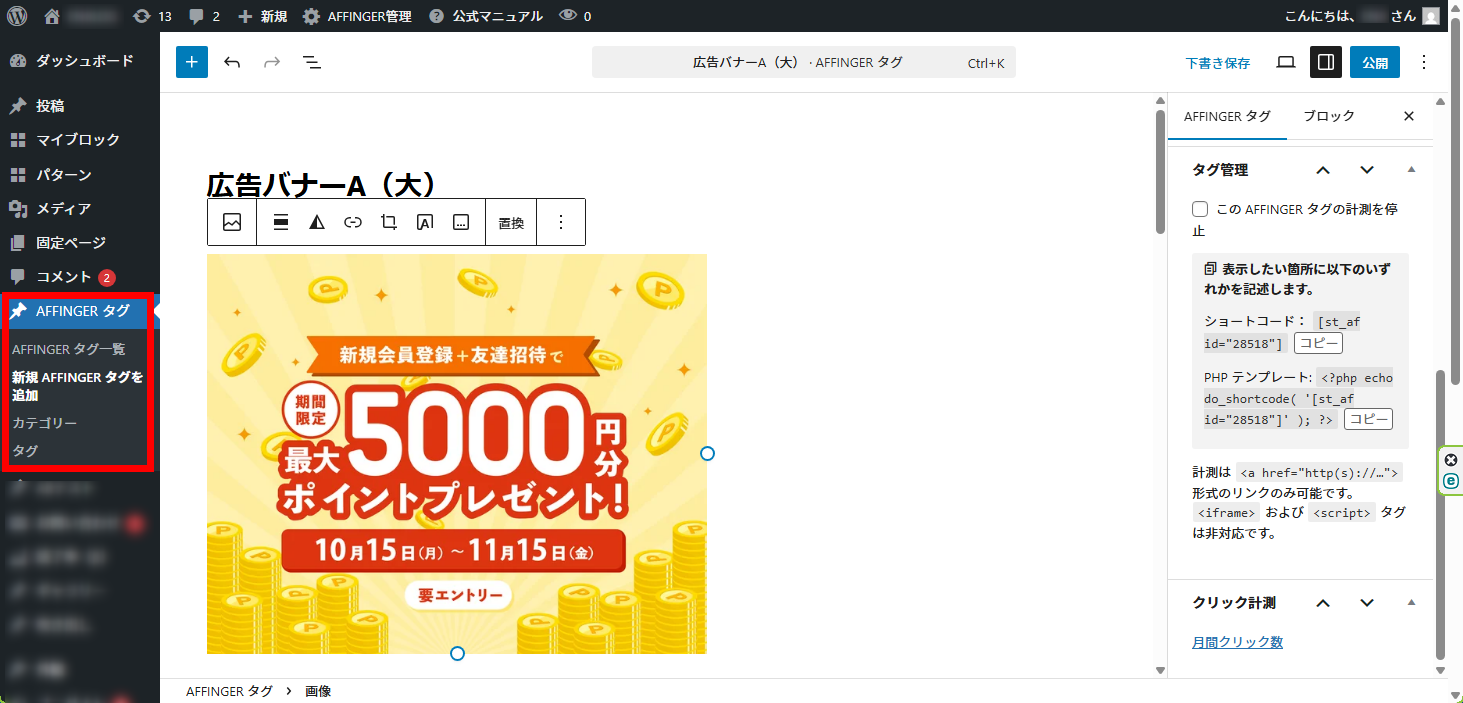Click the align icon in block toolbar
Screen dimensions: 1463x703
281,222
